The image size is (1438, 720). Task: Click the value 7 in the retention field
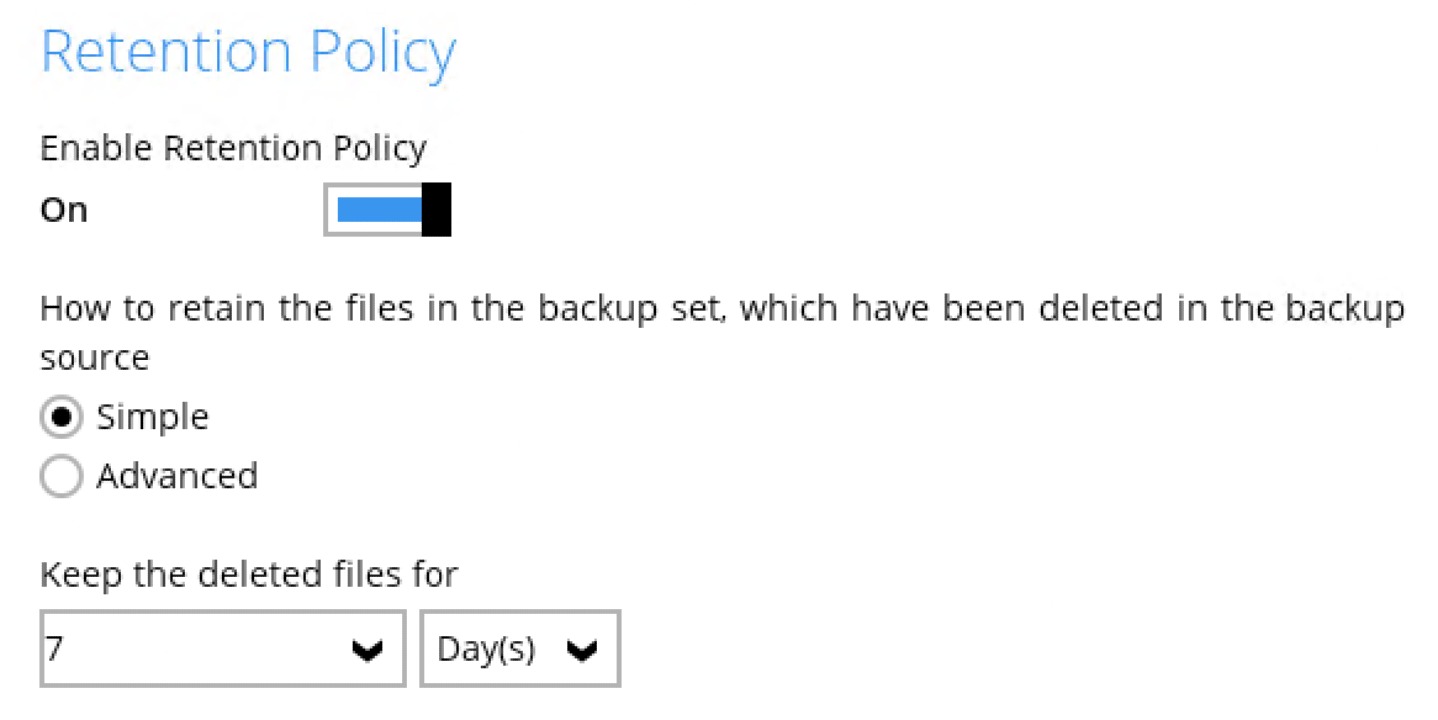(54, 649)
